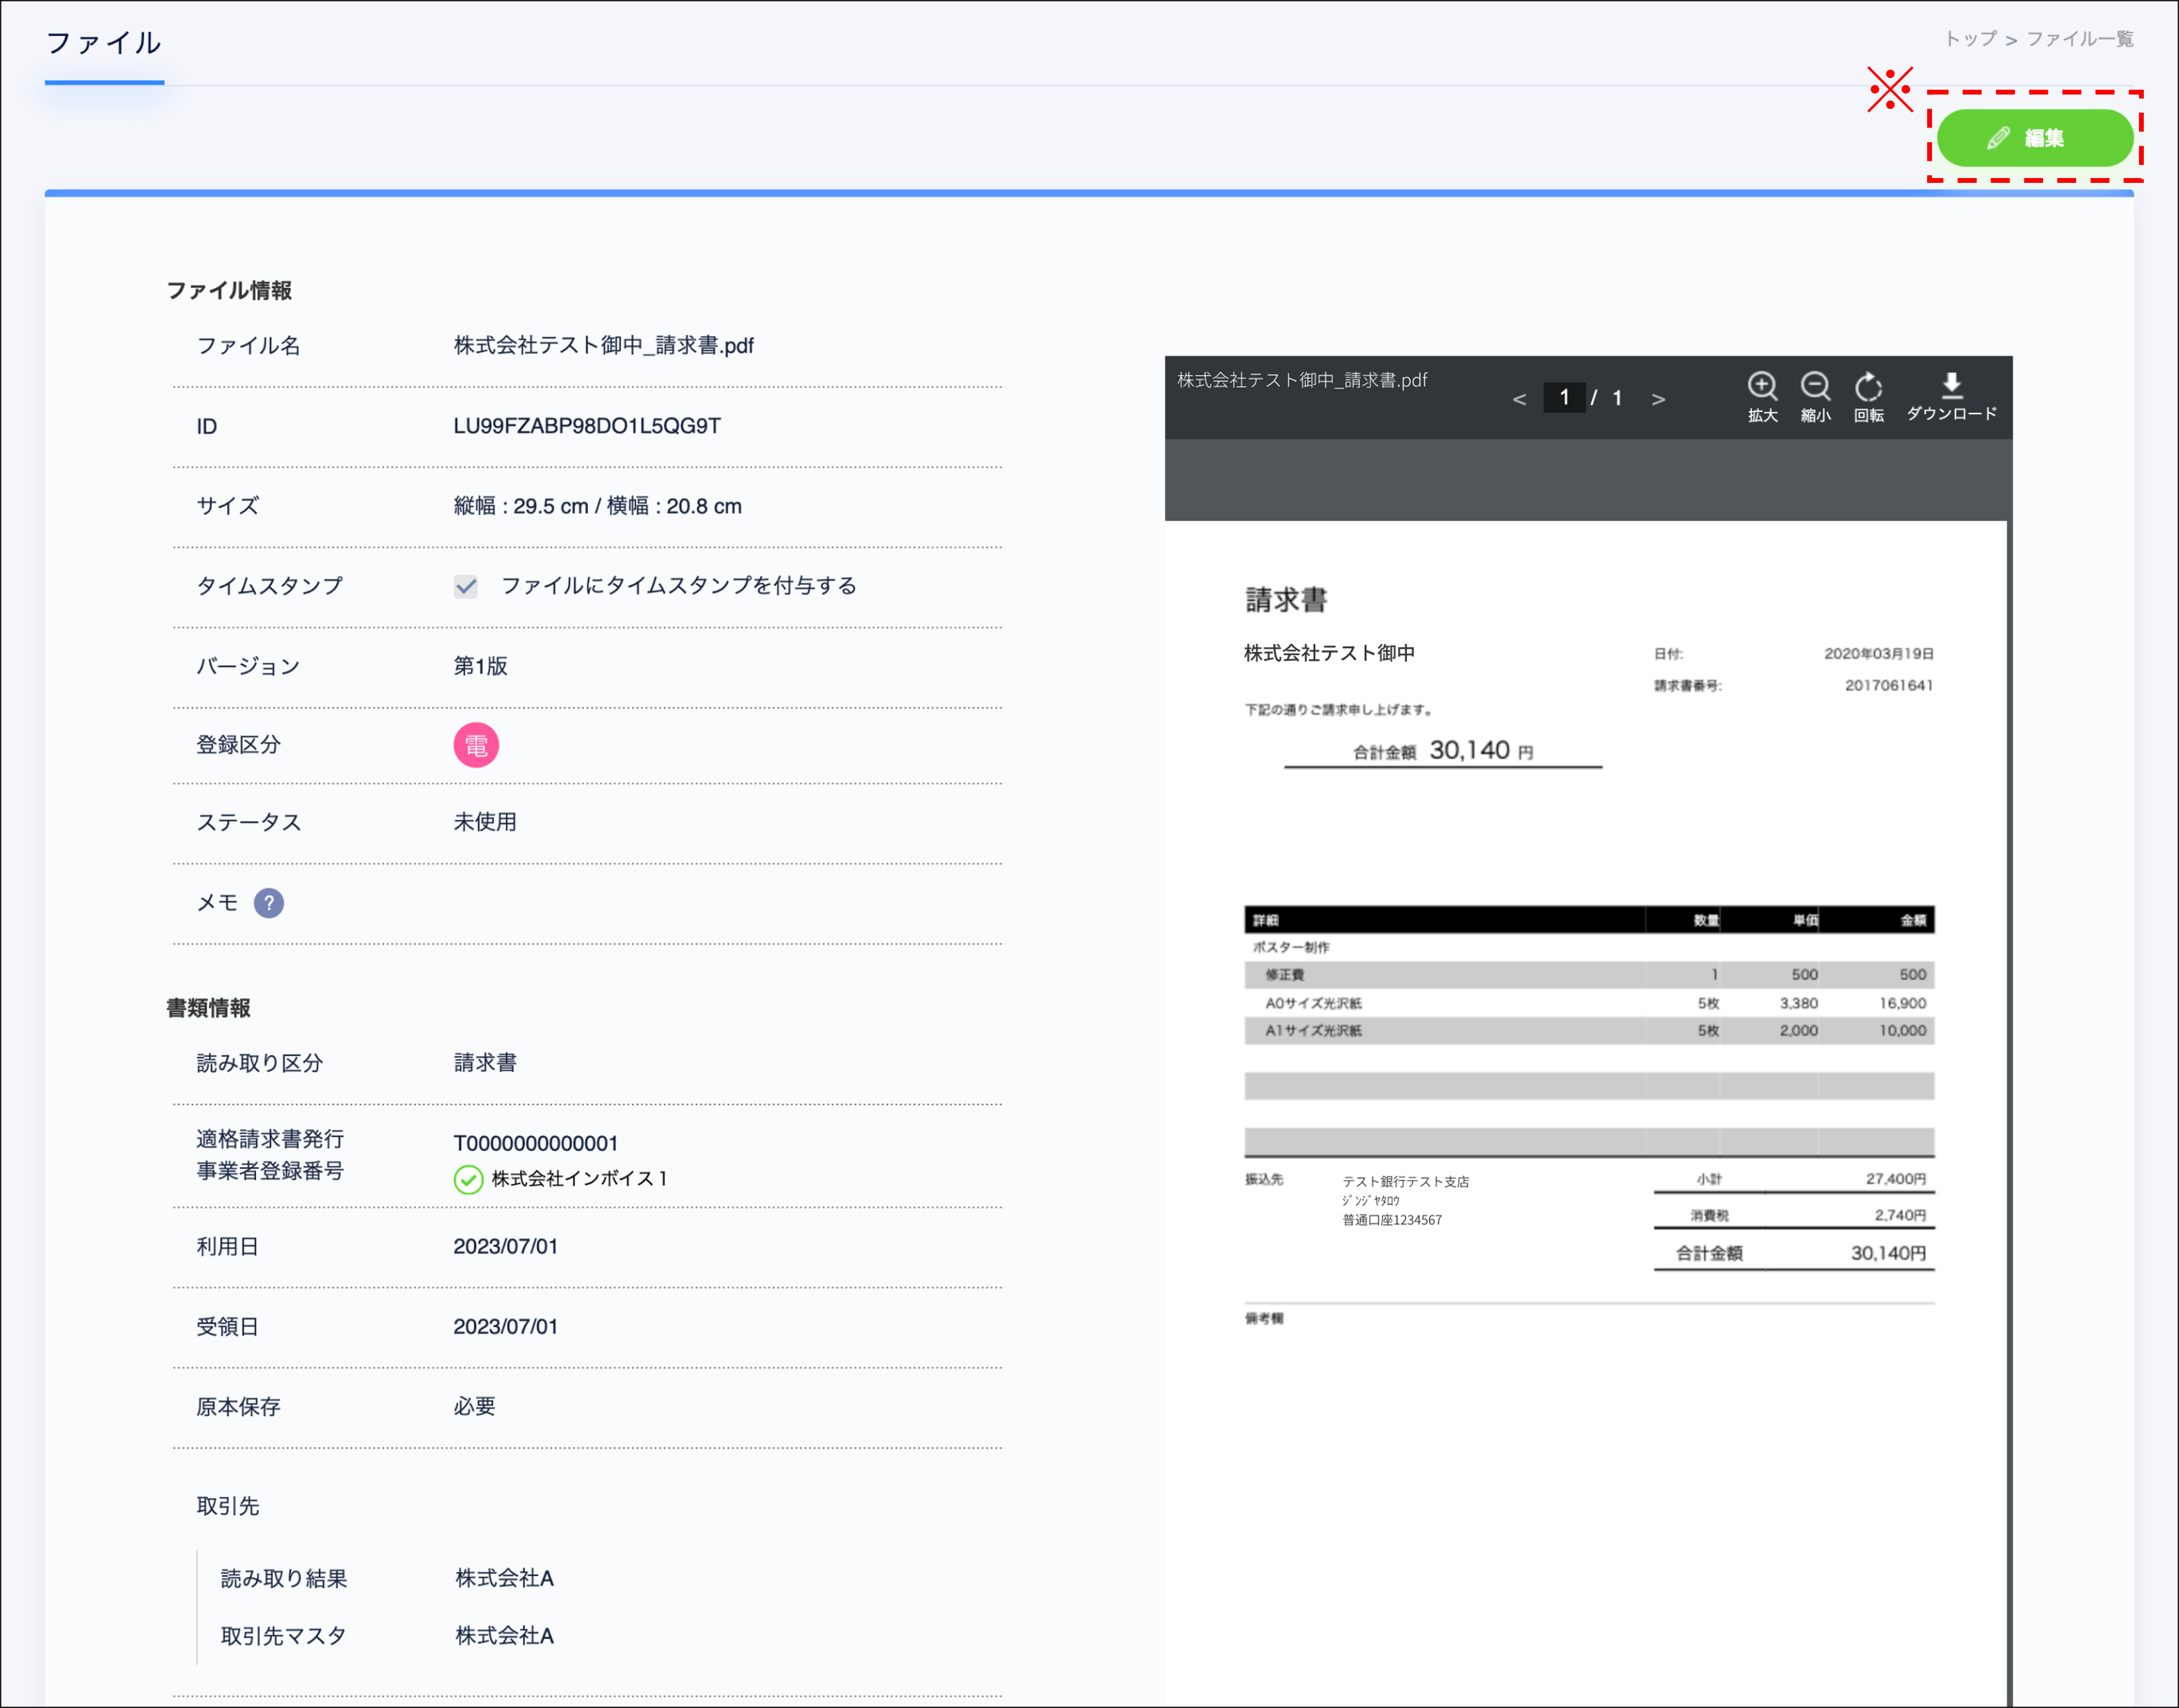The width and height of the screenshot is (2179, 1708).
Task: Click the zoom in (拡大) icon
Action: (x=1762, y=387)
